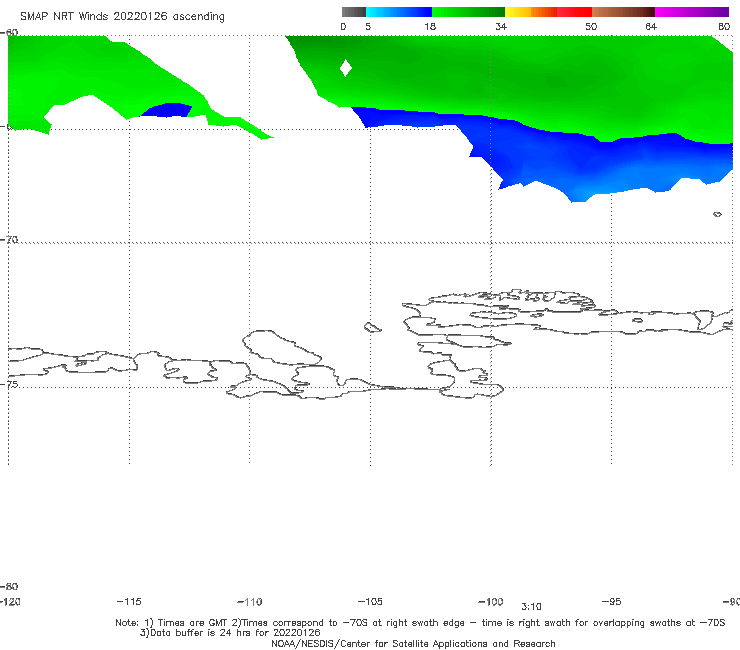Click the note about data buffer 24 hrs
The image size is (740, 650).
click(230, 633)
